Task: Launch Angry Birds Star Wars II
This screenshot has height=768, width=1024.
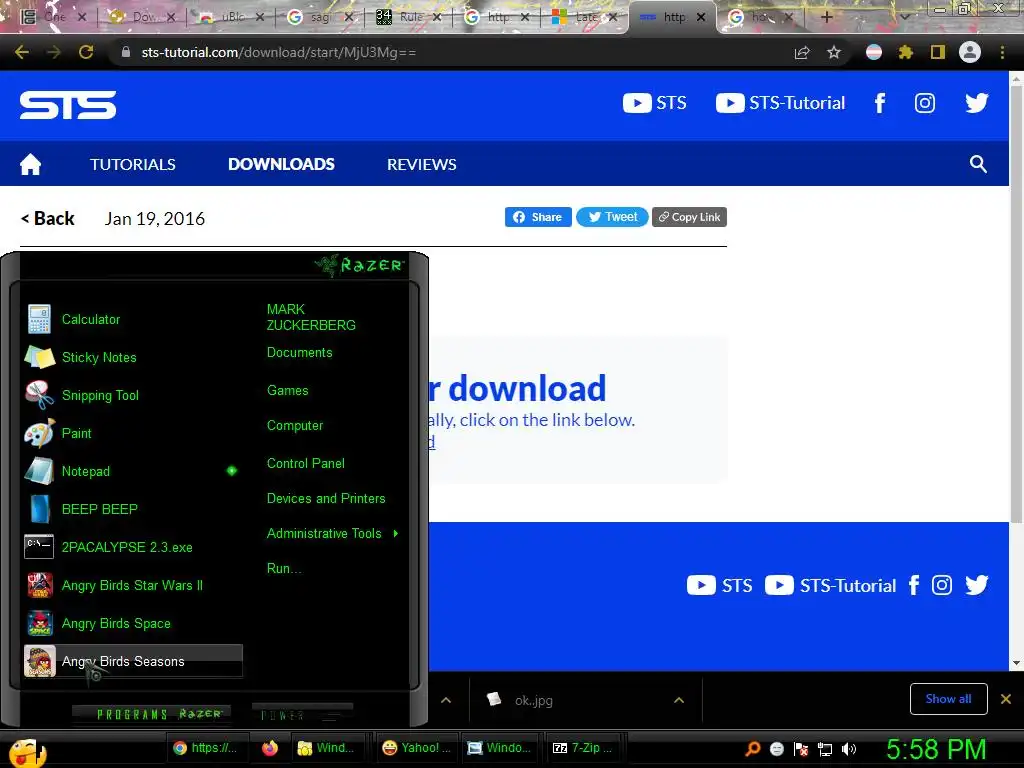Action: tap(131, 585)
